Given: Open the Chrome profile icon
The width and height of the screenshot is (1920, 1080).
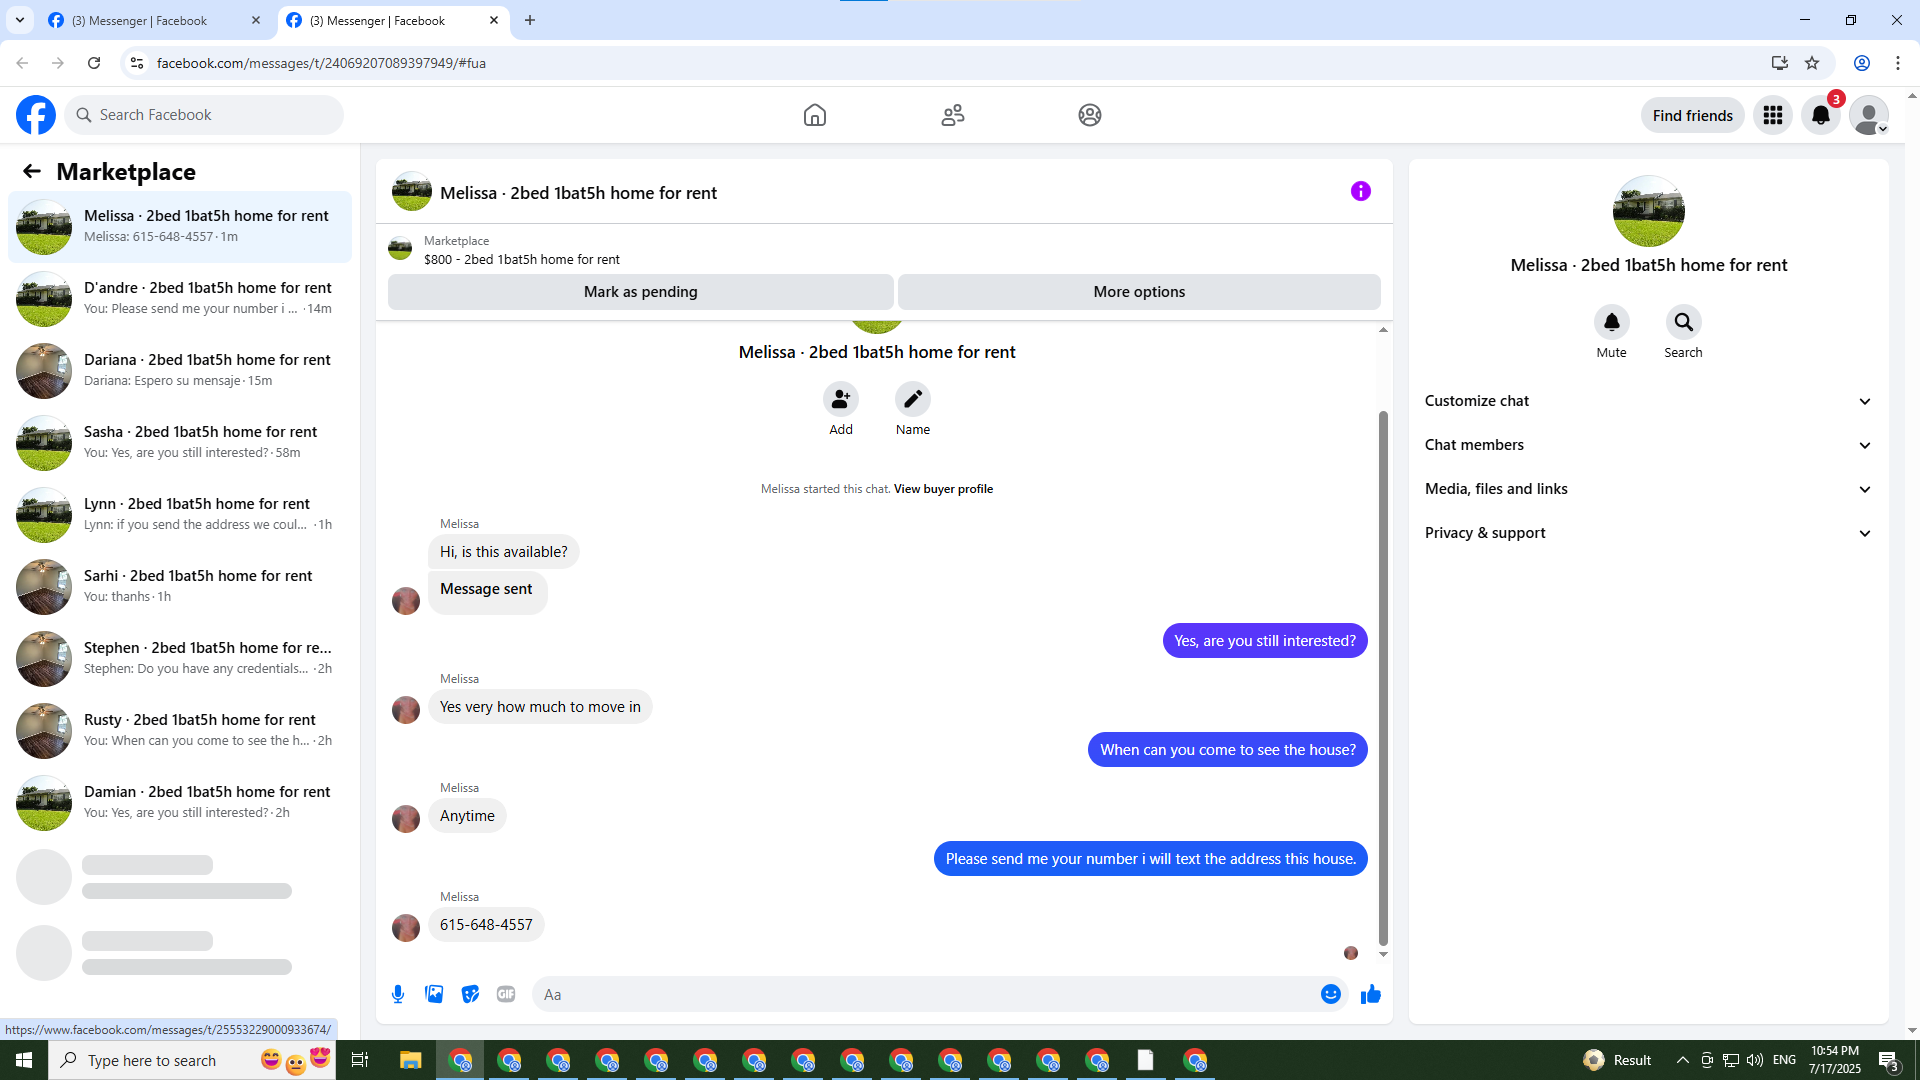Looking at the screenshot, I should (1862, 63).
